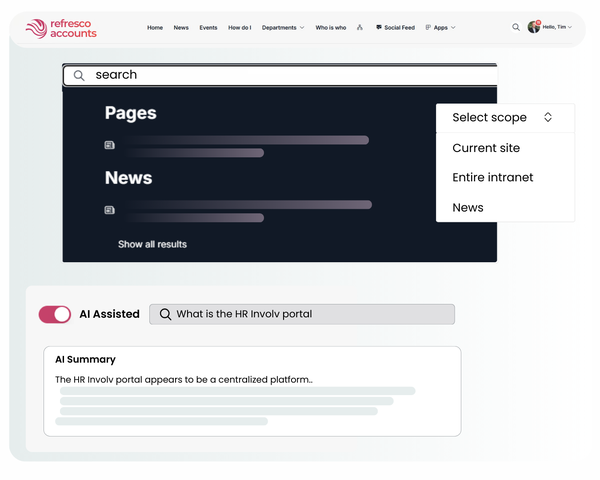Screen dimensions: 600x480
Task: Go to the News navigation item
Action: [x=181, y=28]
